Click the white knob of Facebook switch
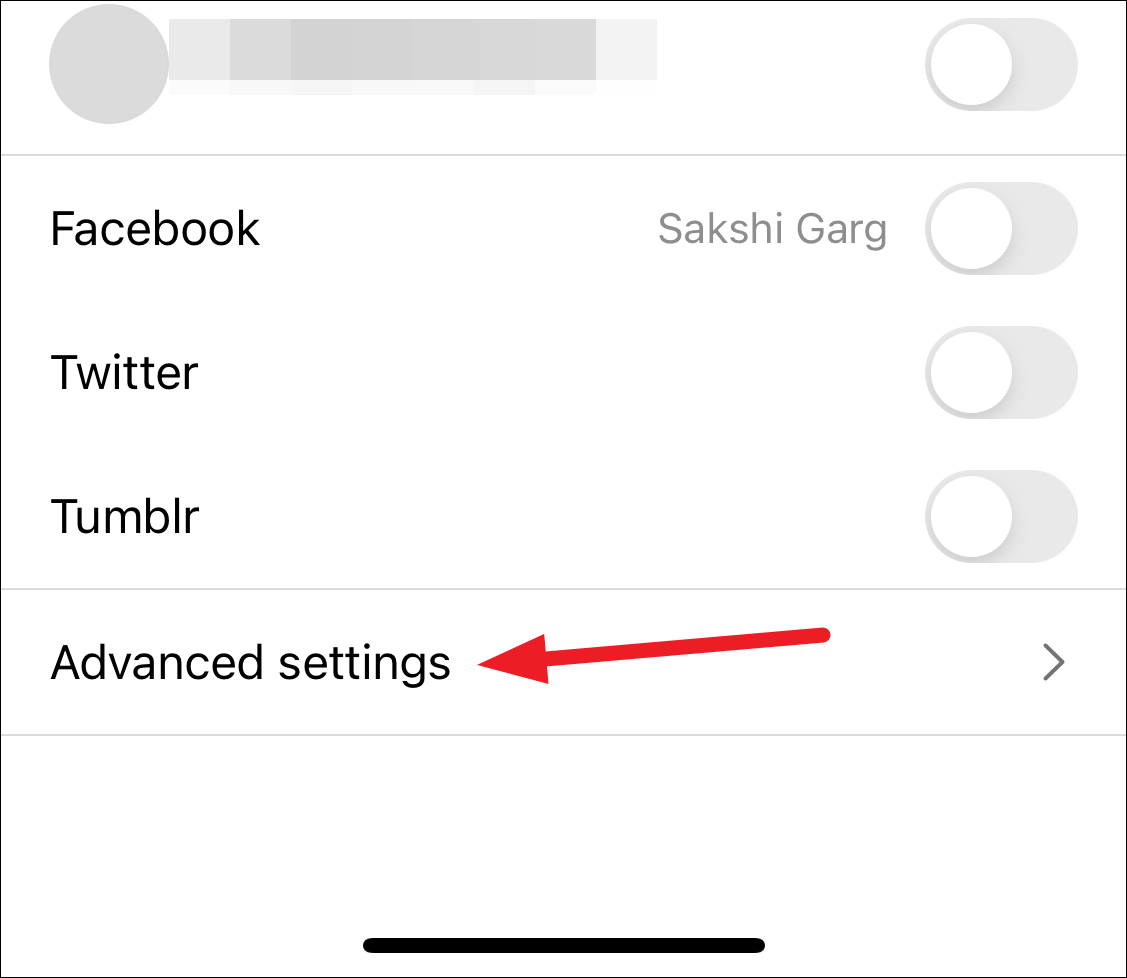The image size is (1127, 978). (971, 229)
